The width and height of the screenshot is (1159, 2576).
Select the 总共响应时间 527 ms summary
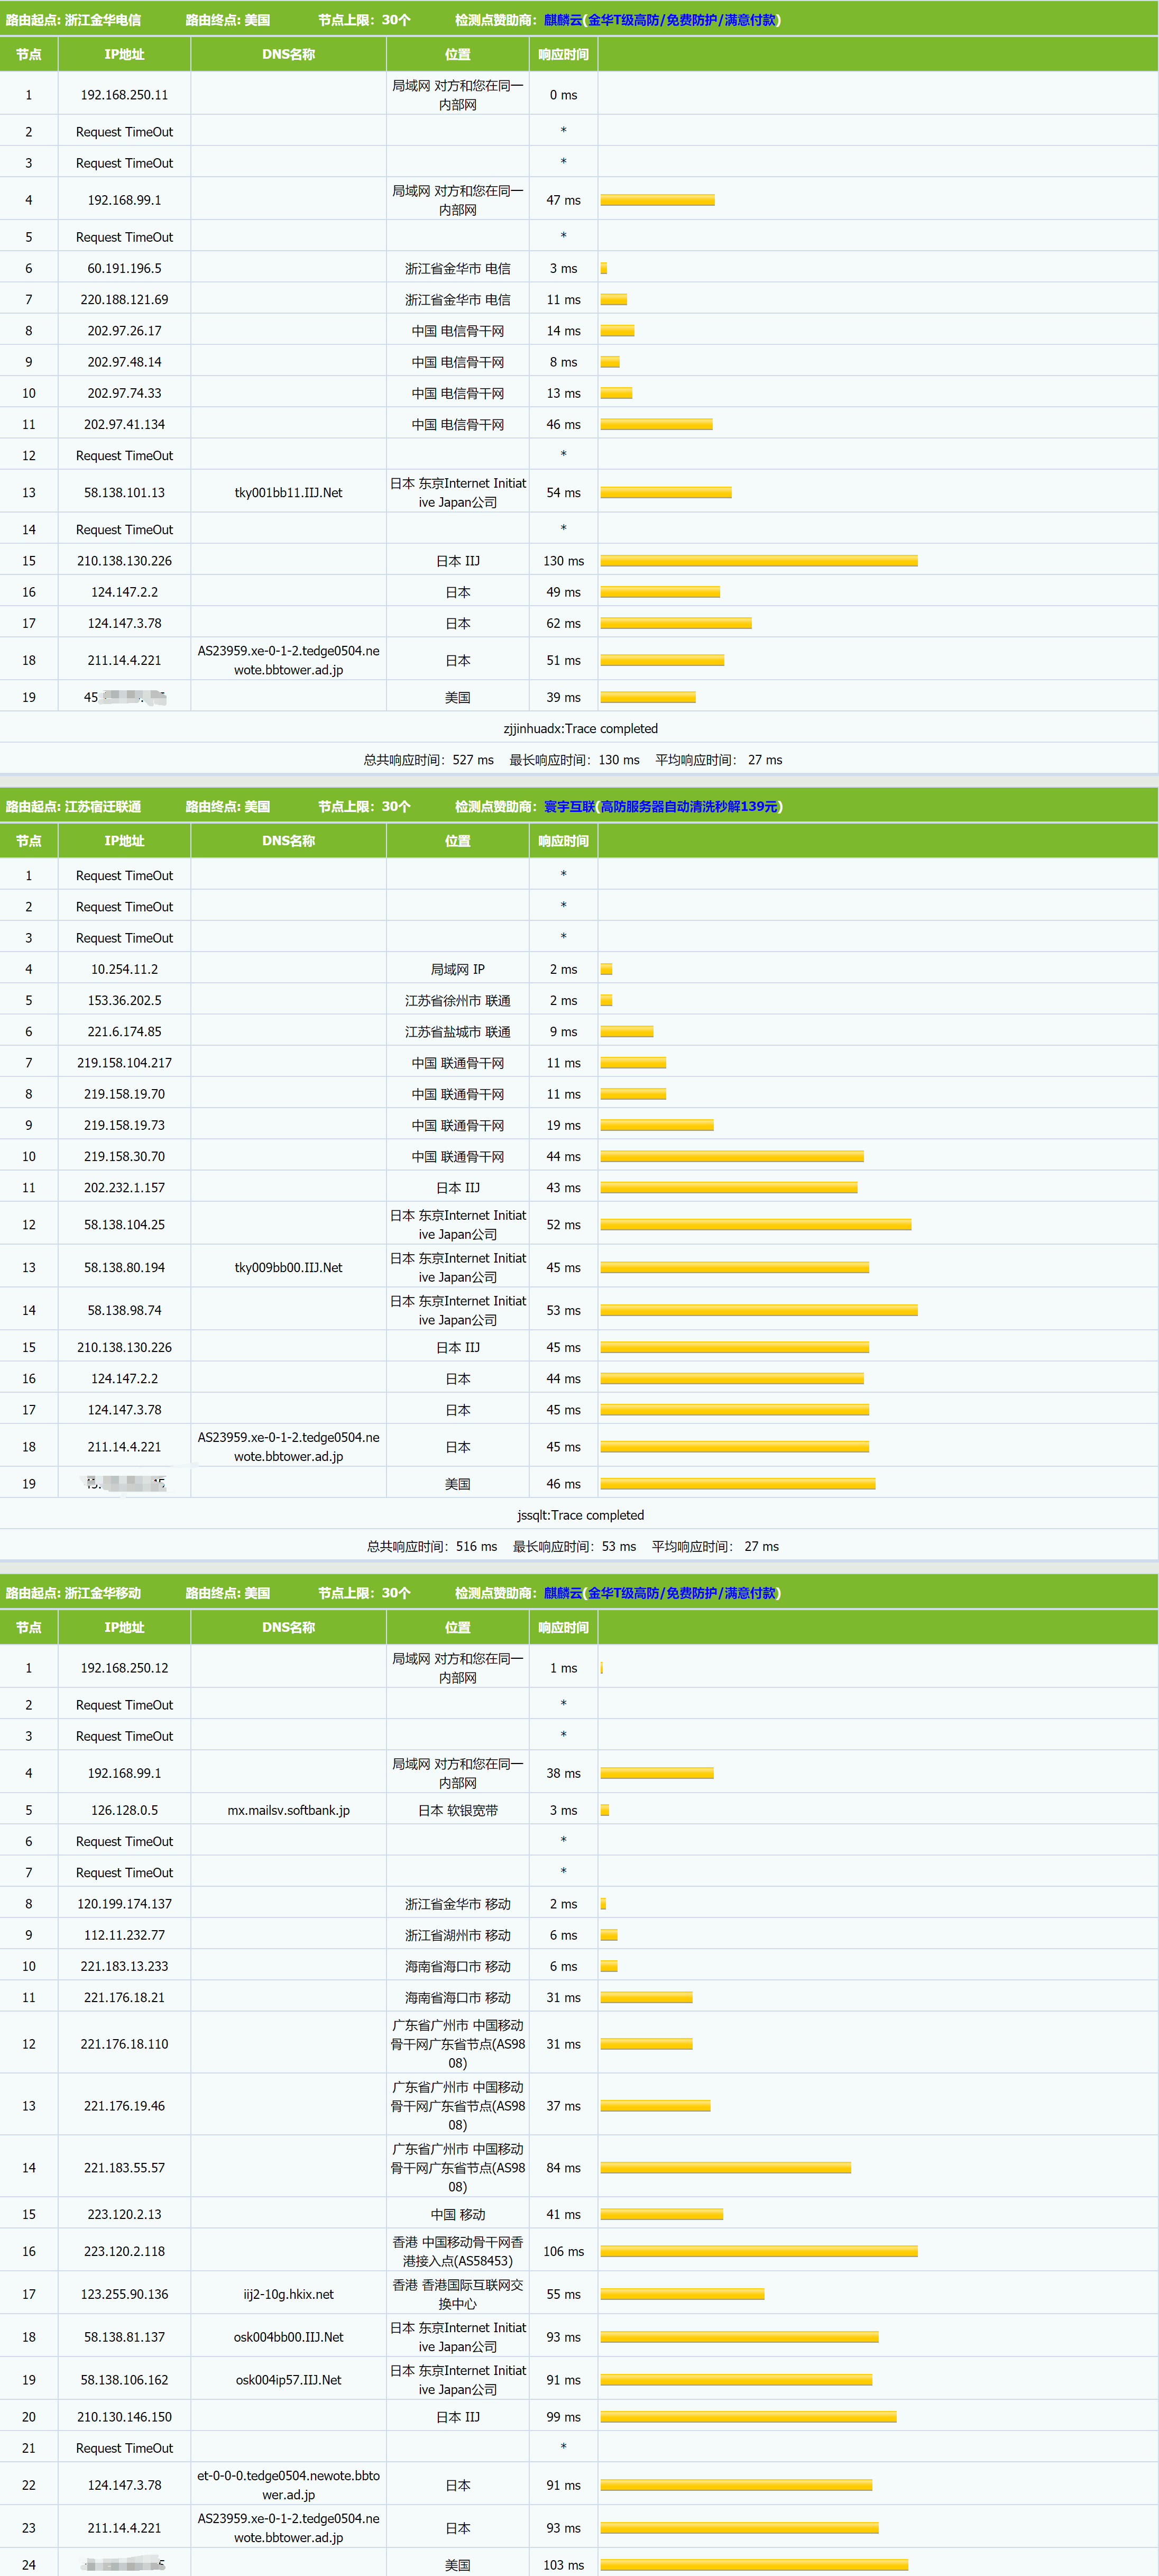point(428,760)
